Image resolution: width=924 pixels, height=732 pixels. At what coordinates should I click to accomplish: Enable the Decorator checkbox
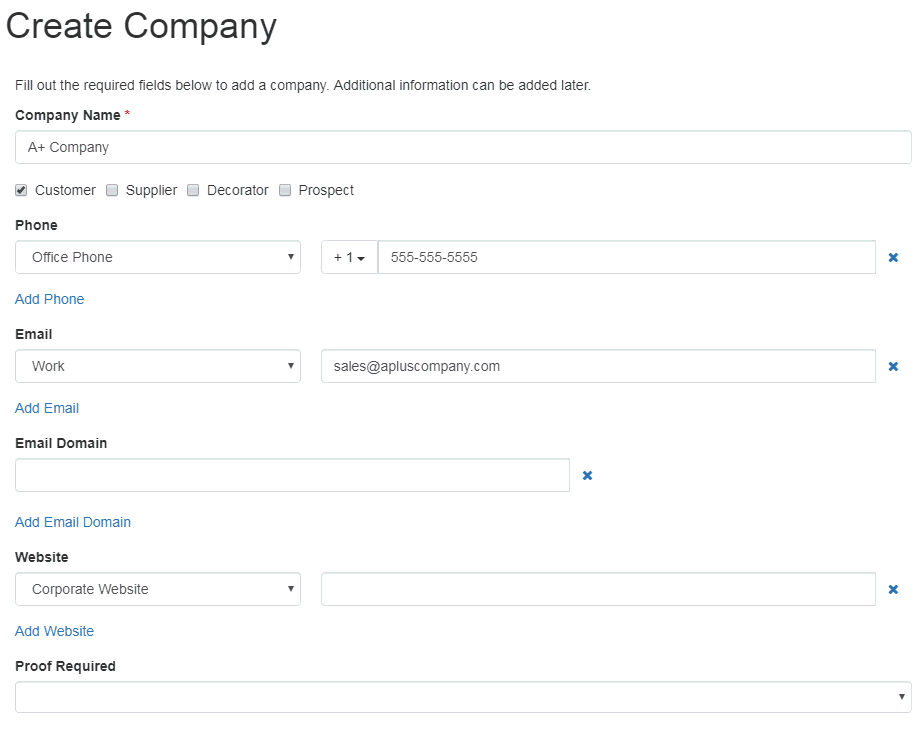tap(193, 190)
